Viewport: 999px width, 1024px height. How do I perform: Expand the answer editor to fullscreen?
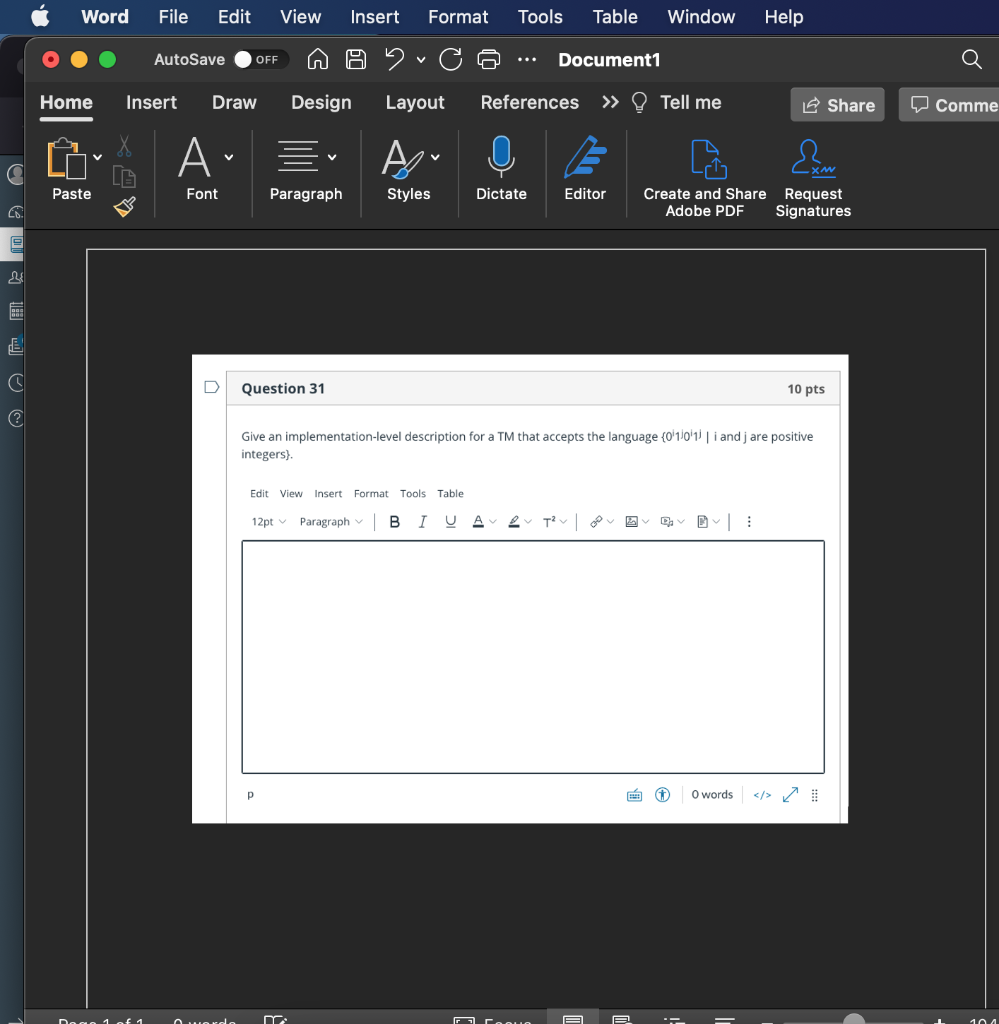(x=790, y=794)
